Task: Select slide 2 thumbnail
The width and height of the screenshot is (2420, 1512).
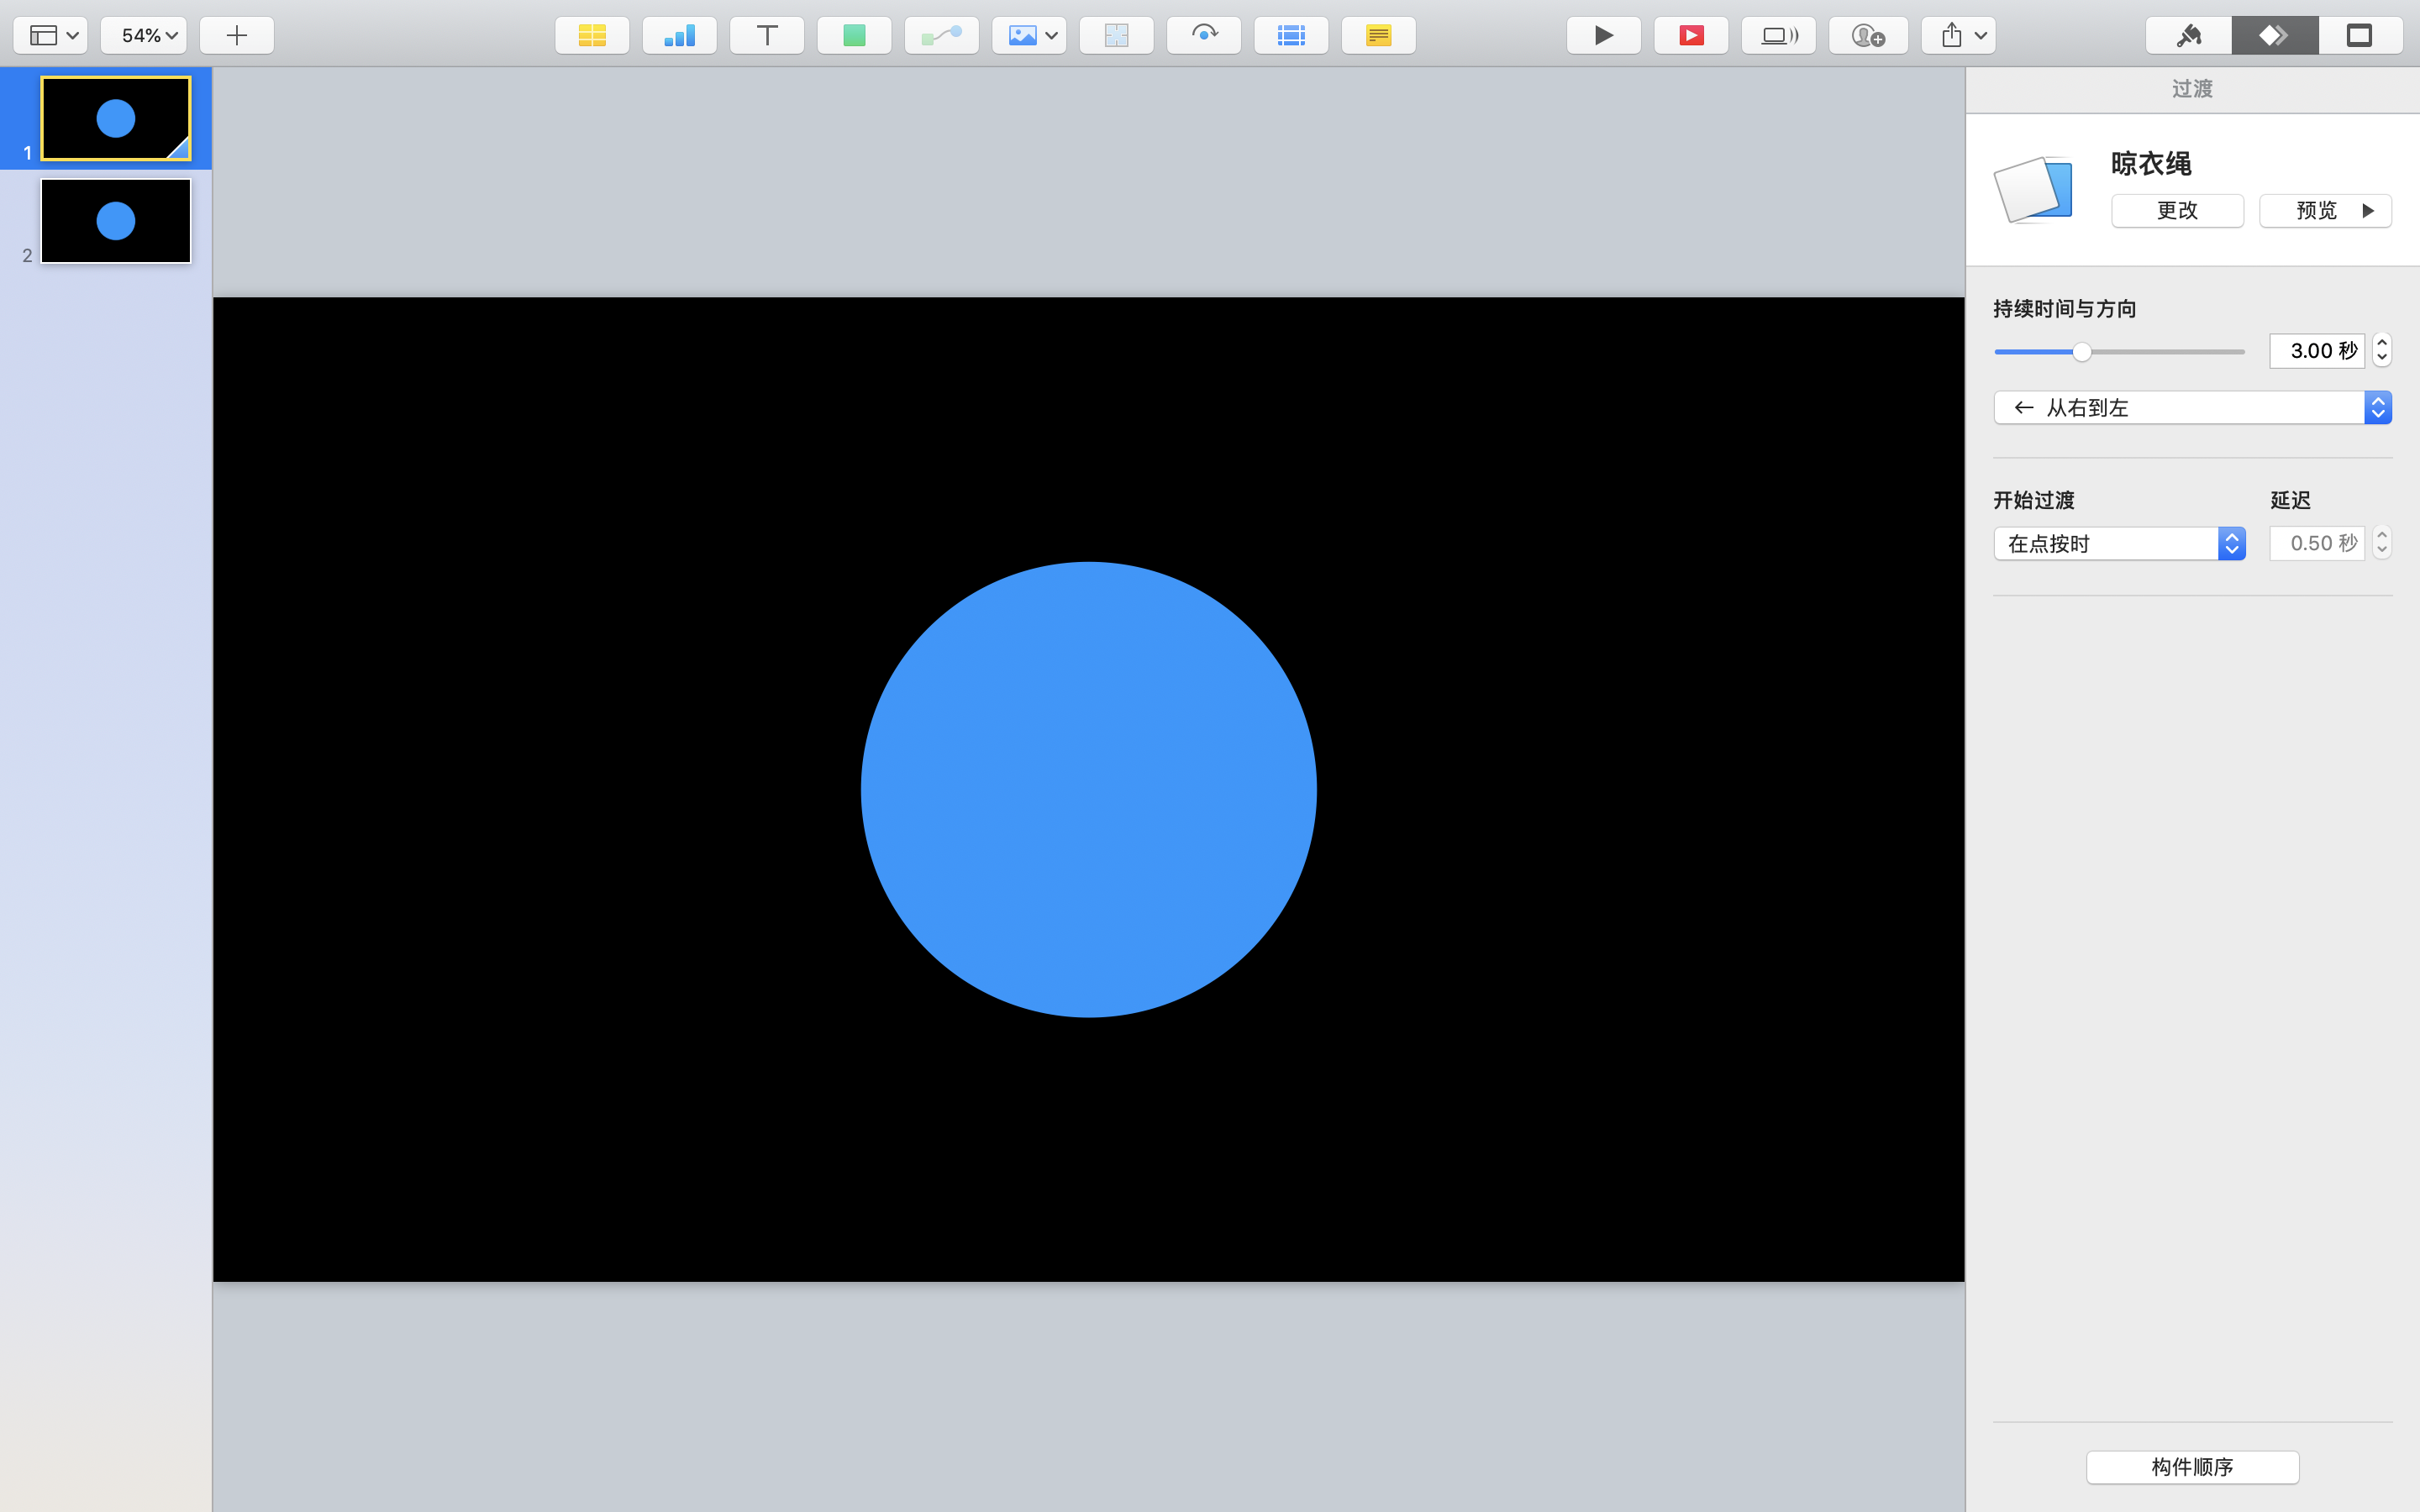Action: pos(116,221)
